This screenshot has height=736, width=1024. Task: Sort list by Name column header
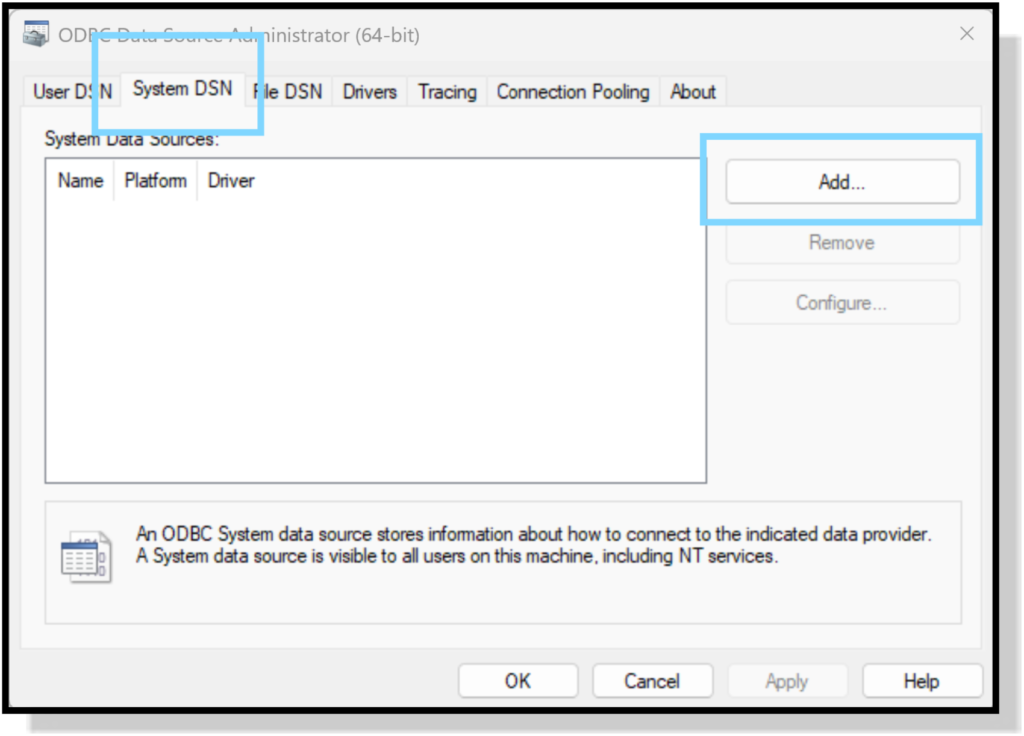pyautogui.click(x=81, y=181)
